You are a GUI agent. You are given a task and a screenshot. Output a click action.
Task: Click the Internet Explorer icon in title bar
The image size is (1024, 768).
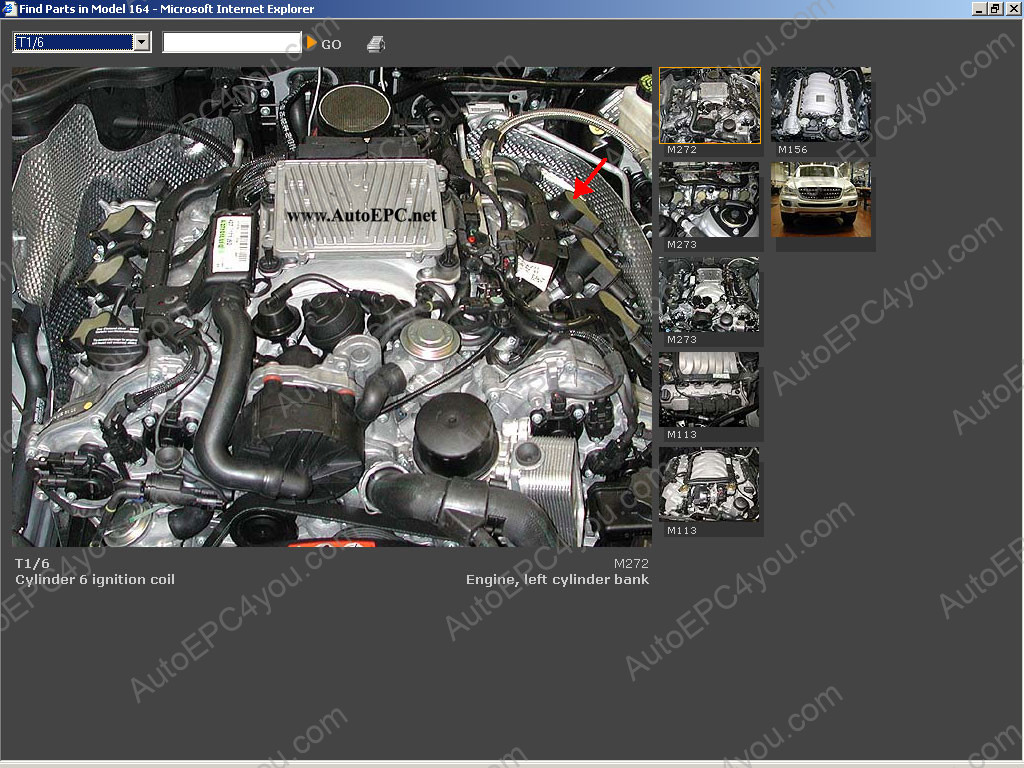(9, 9)
